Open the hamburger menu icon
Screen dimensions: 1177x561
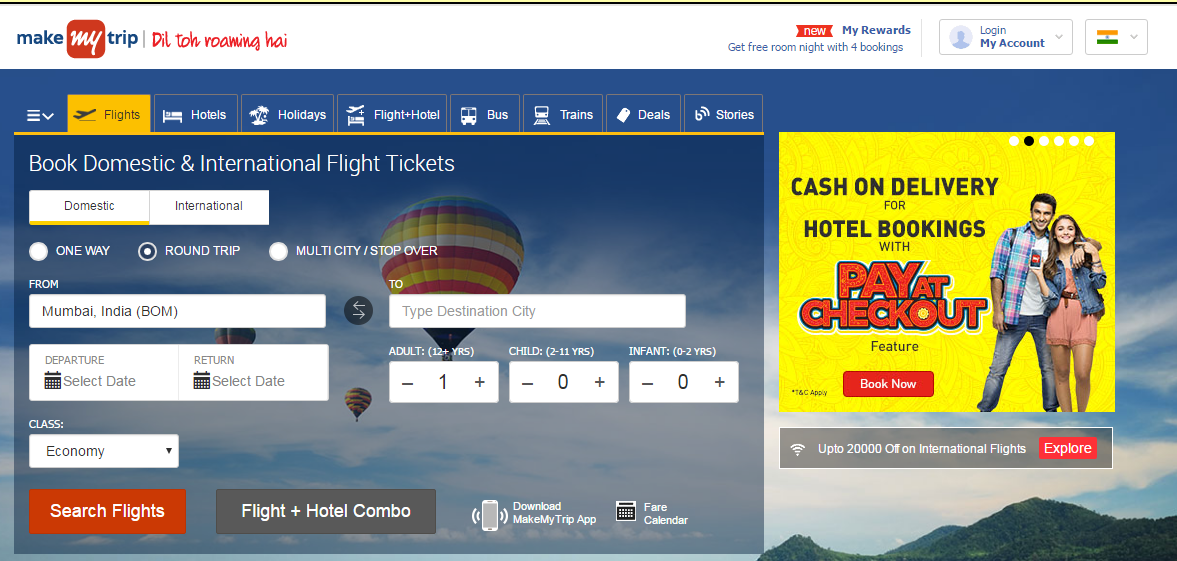point(40,115)
